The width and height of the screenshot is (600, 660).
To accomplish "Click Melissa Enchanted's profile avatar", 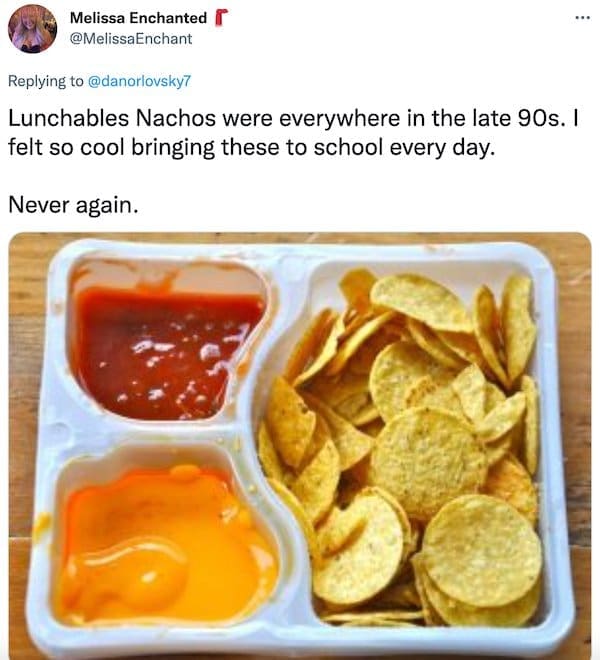I will click(32, 29).
